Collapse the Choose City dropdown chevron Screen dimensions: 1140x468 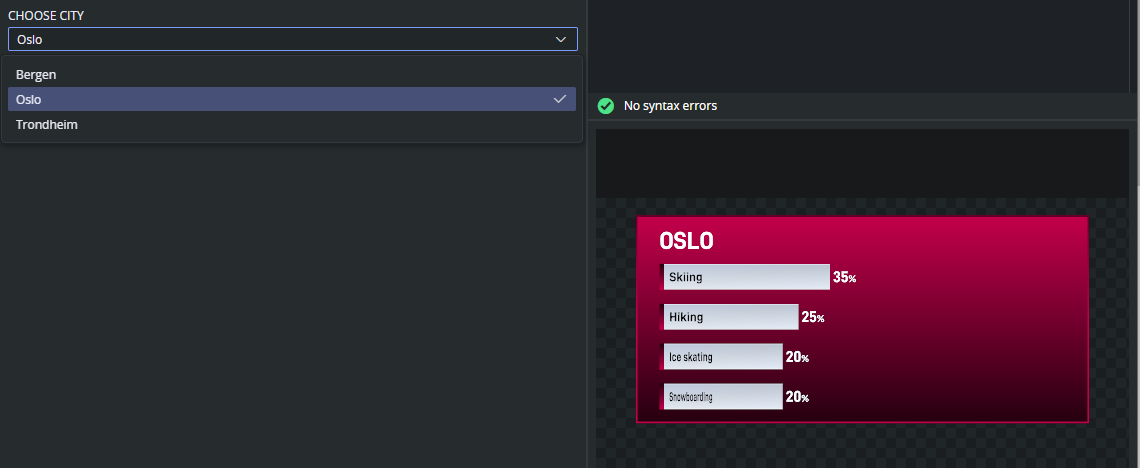click(x=560, y=39)
